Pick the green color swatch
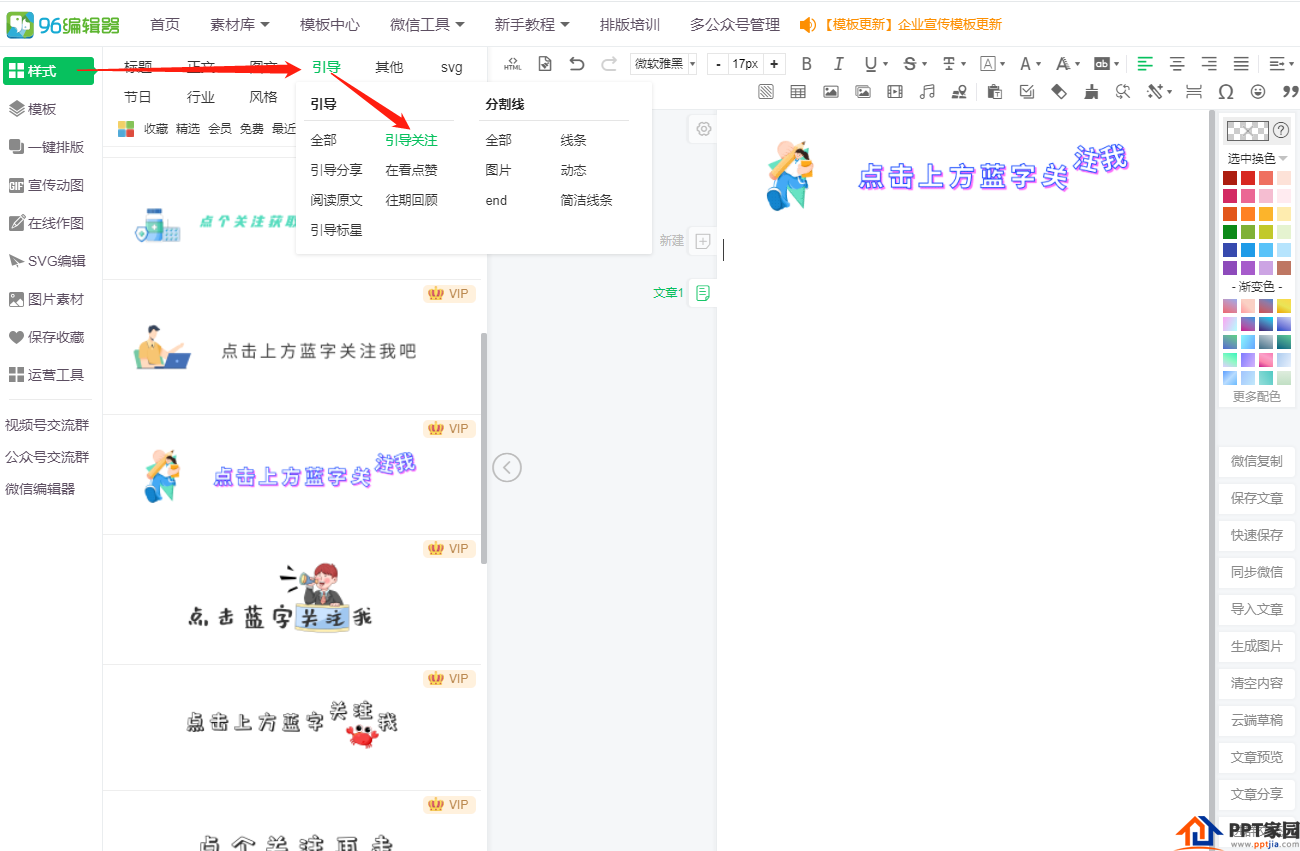This screenshot has height=851, width=1300. pos(1230,232)
